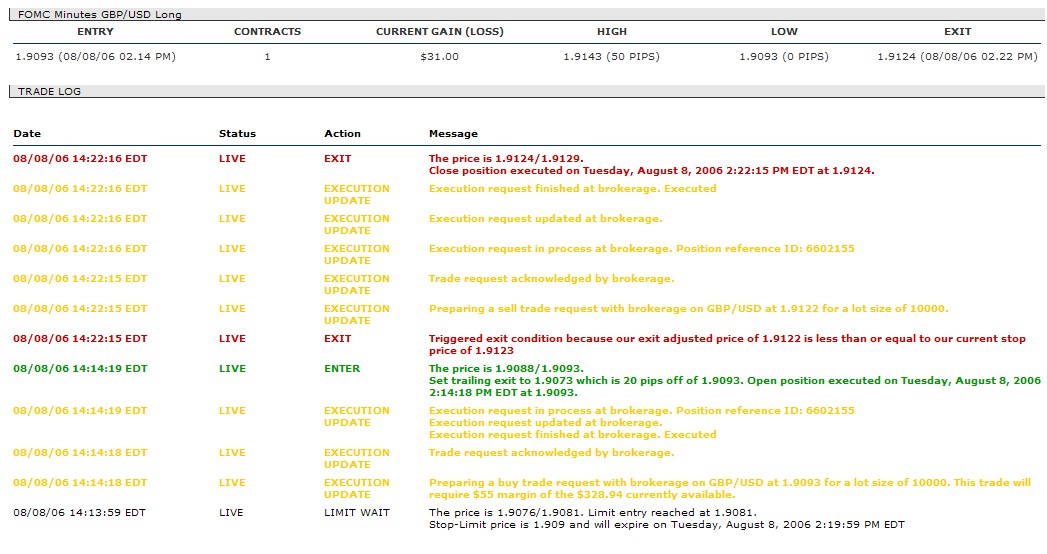Viewport: 1047px width, 554px height.
Task: Select the green date 08/08/06 14:14:19 EDT
Action: click(80, 368)
